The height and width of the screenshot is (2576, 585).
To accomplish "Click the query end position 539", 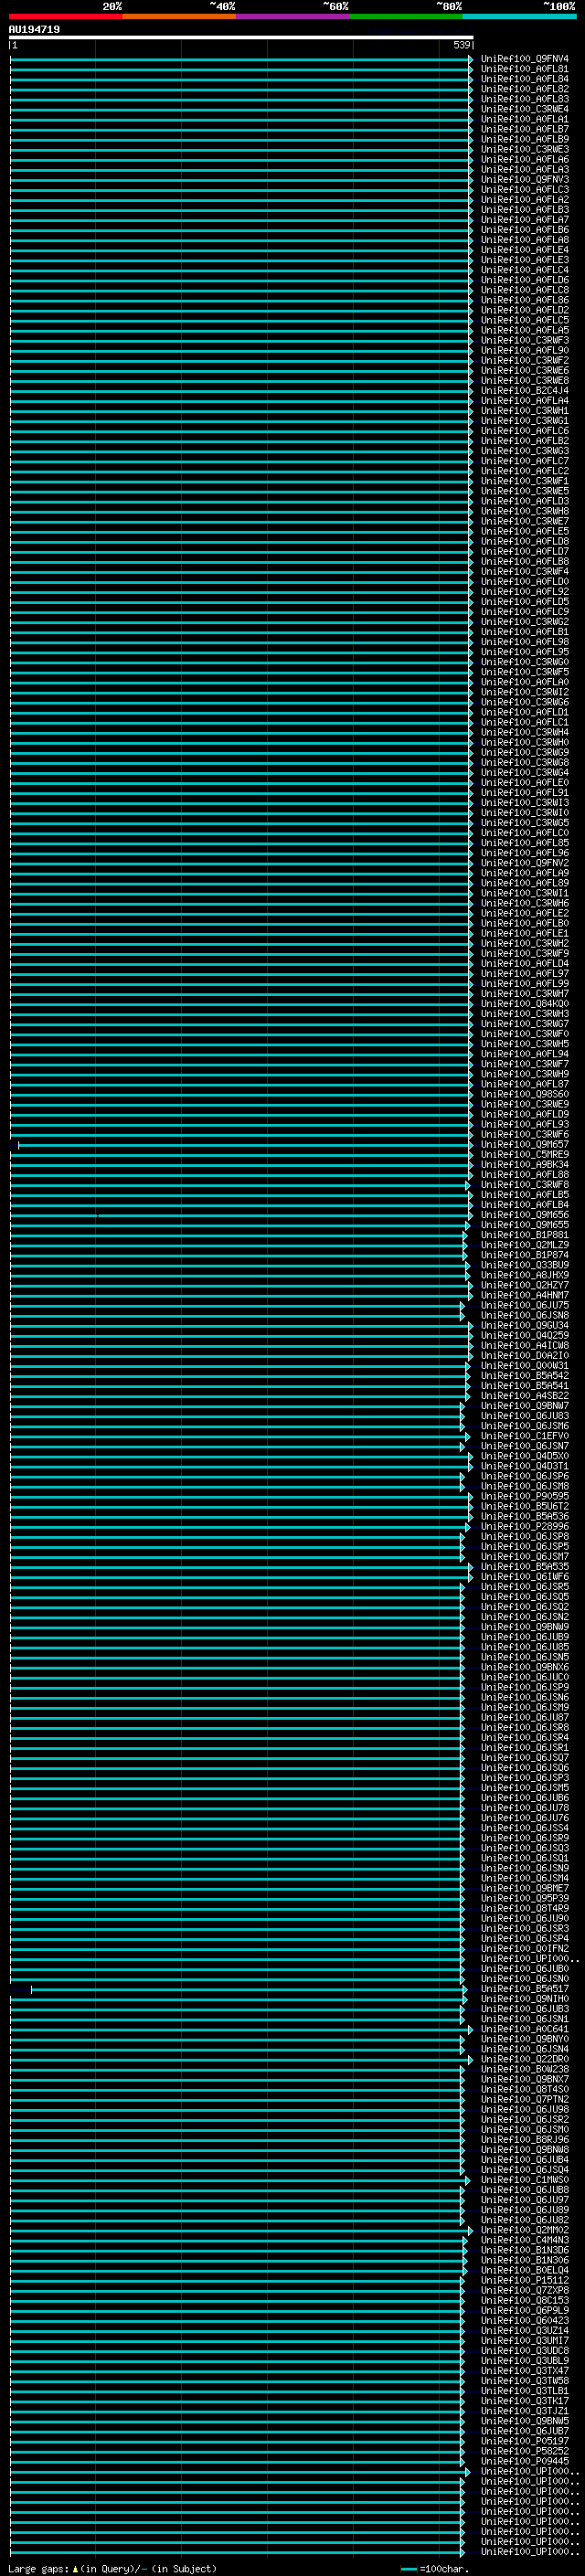I will (461, 45).
